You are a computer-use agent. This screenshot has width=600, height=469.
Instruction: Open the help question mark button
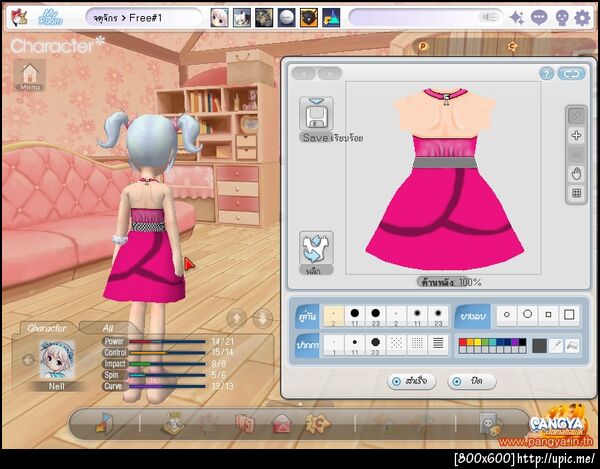click(547, 74)
